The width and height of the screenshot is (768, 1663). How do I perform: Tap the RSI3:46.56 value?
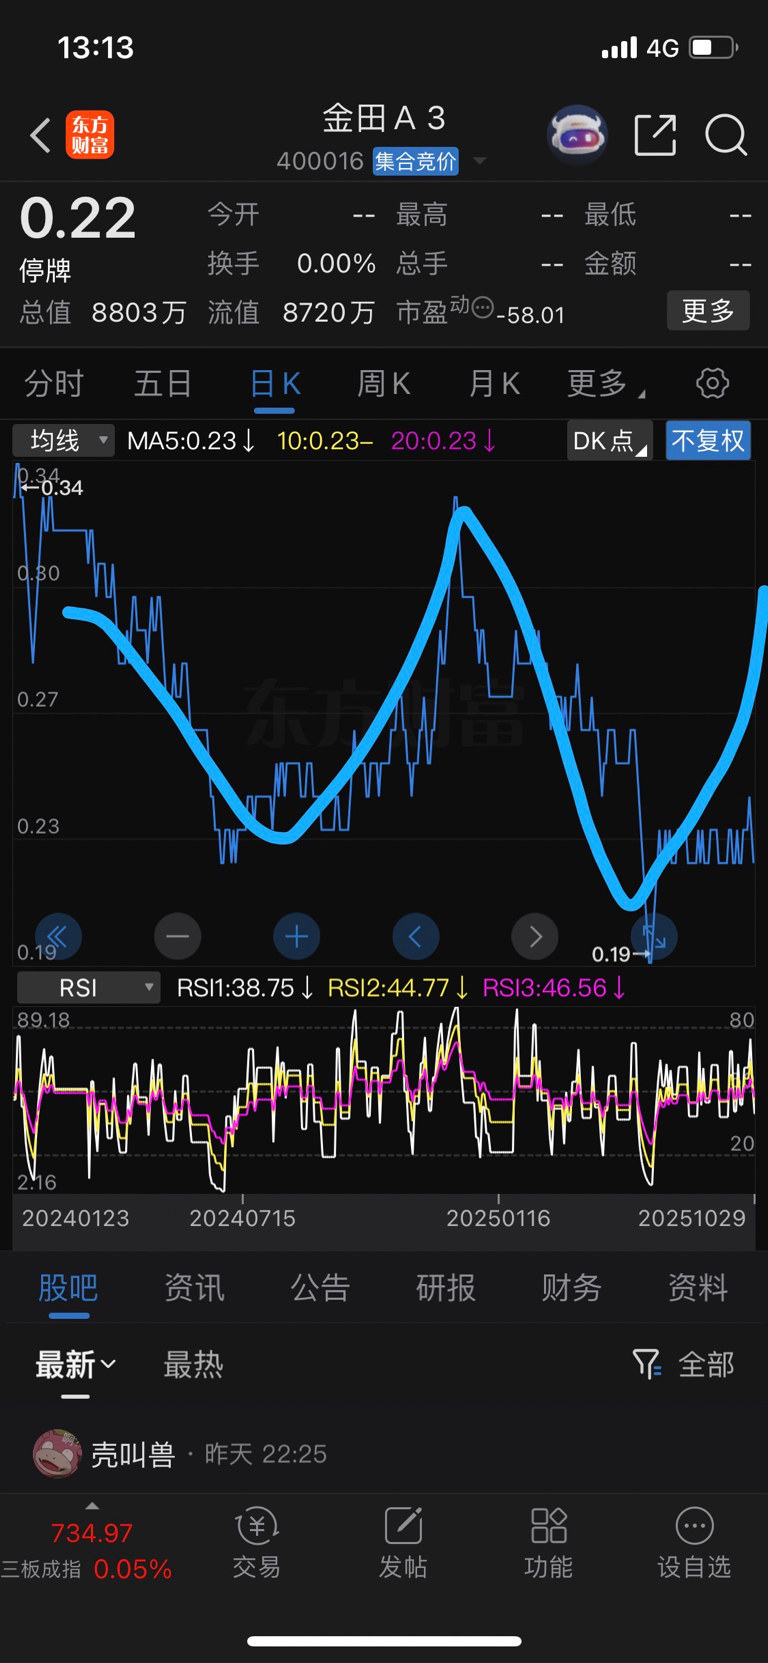(x=554, y=988)
